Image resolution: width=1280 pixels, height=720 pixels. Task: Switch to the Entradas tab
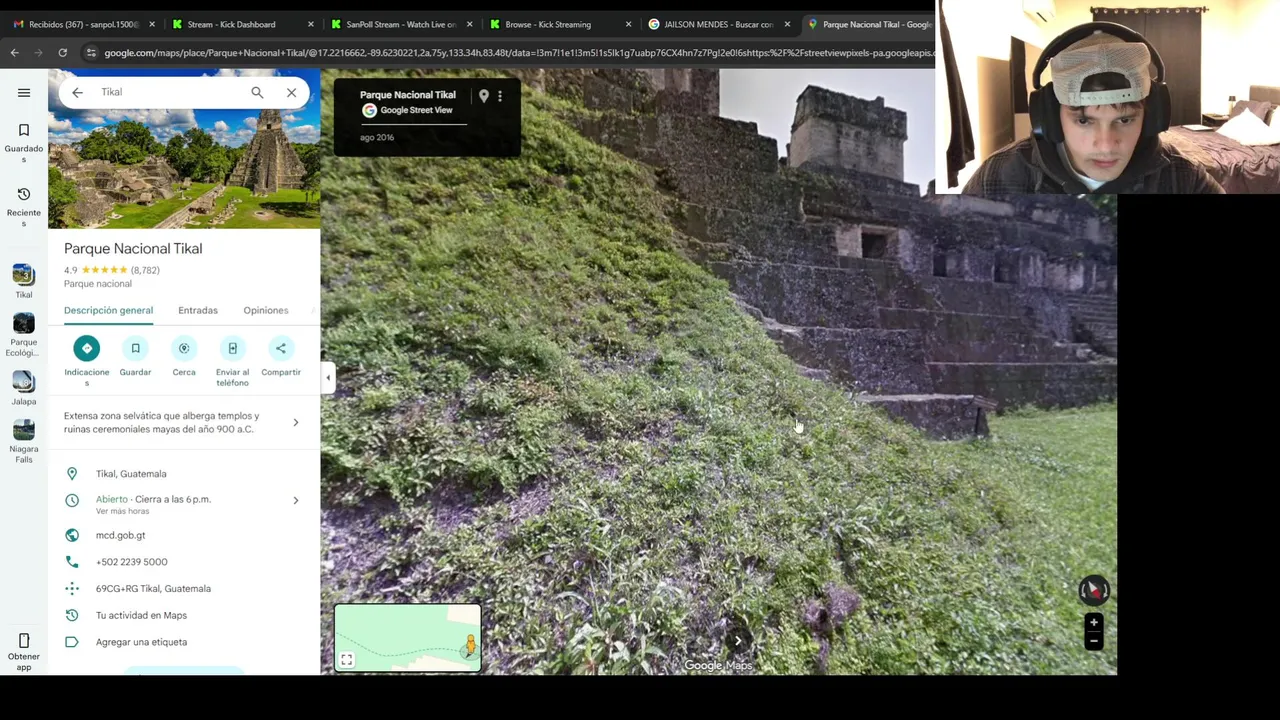click(198, 310)
